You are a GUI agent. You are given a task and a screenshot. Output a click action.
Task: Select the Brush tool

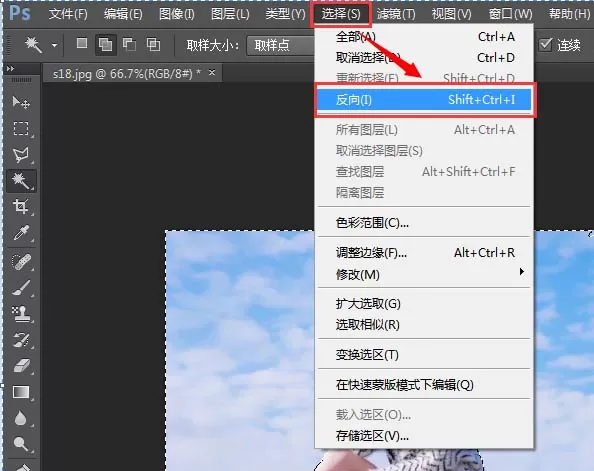coord(21,288)
